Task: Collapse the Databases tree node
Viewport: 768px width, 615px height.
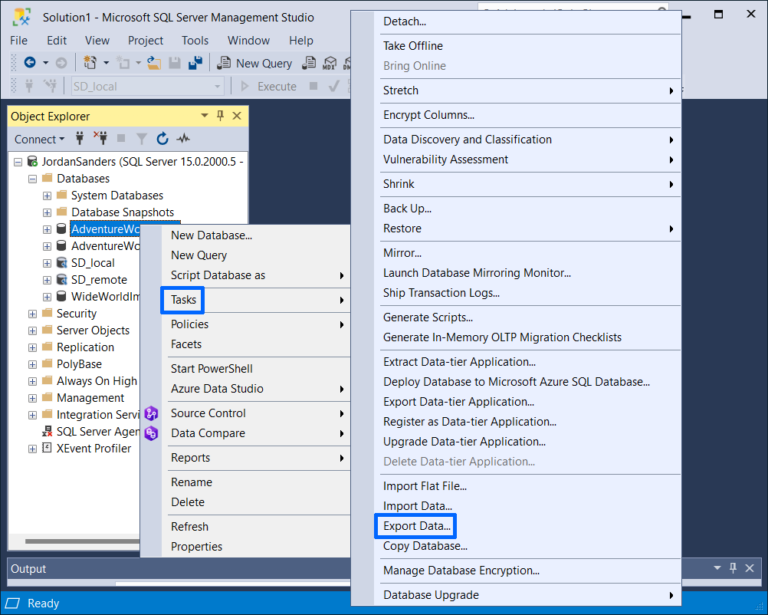Action: tap(32, 179)
